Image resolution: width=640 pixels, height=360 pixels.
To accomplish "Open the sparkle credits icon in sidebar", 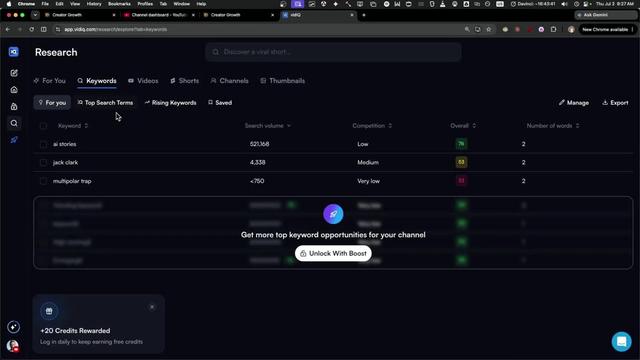I will [x=13, y=327].
